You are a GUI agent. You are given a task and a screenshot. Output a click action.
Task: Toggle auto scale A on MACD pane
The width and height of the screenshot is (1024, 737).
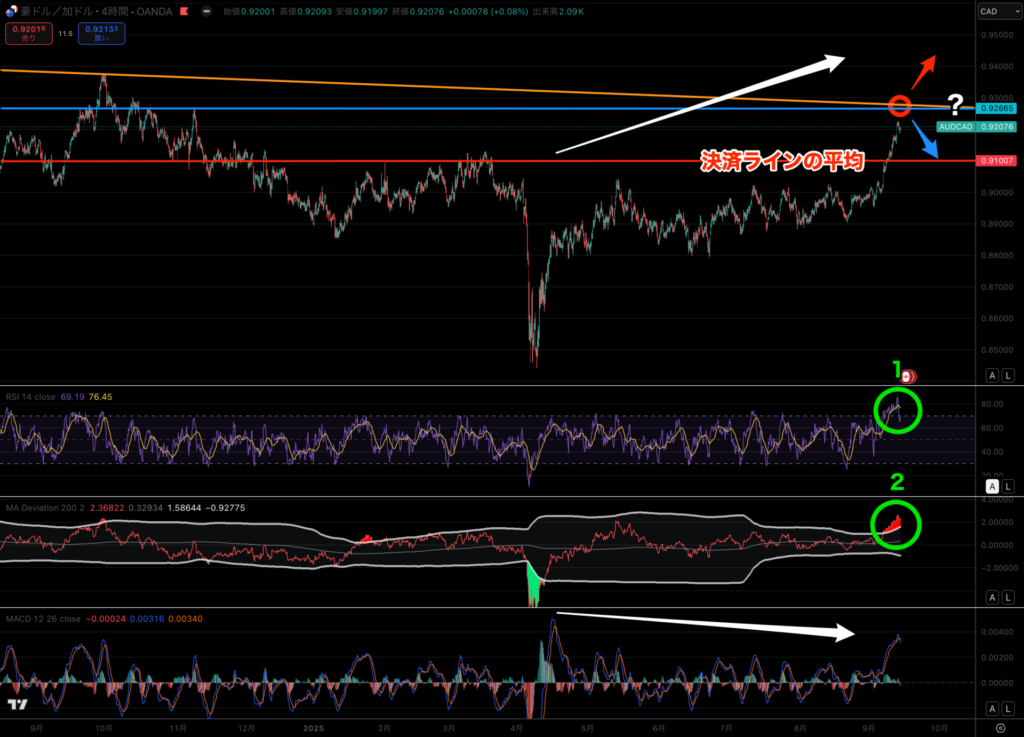coord(991,707)
